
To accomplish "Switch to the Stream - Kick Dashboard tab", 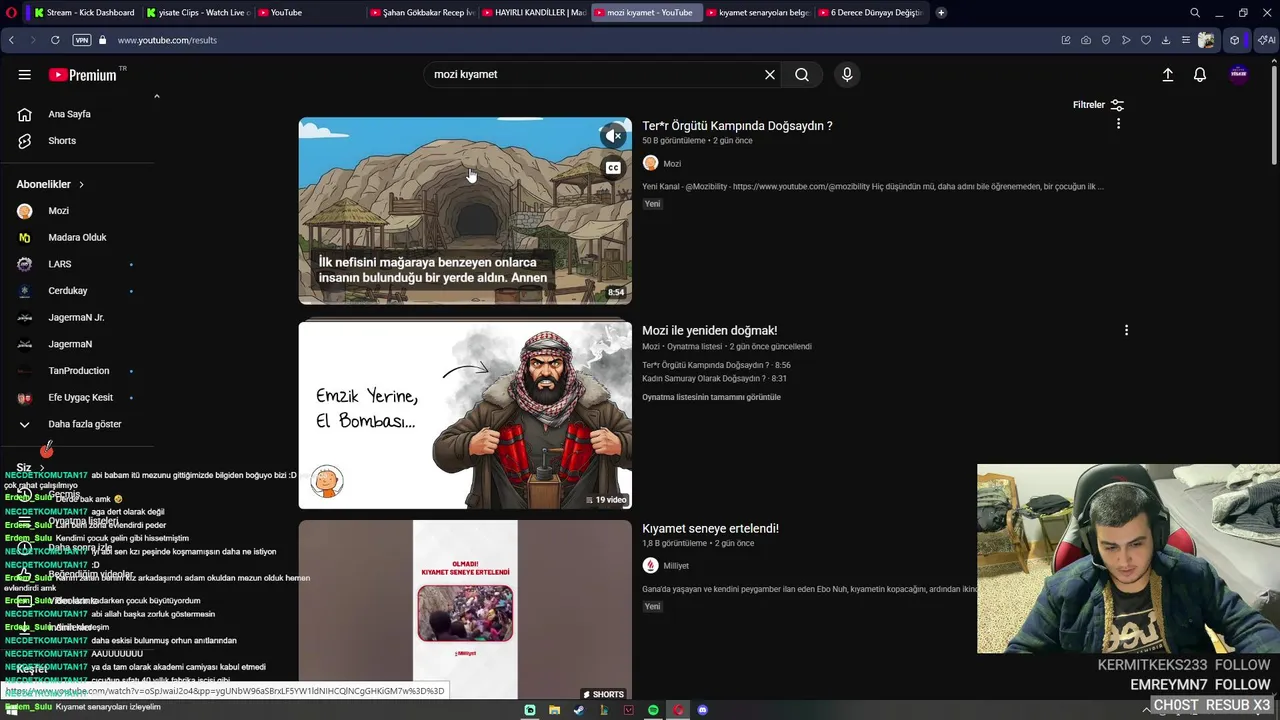I will pyautogui.click(x=85, y=13).
